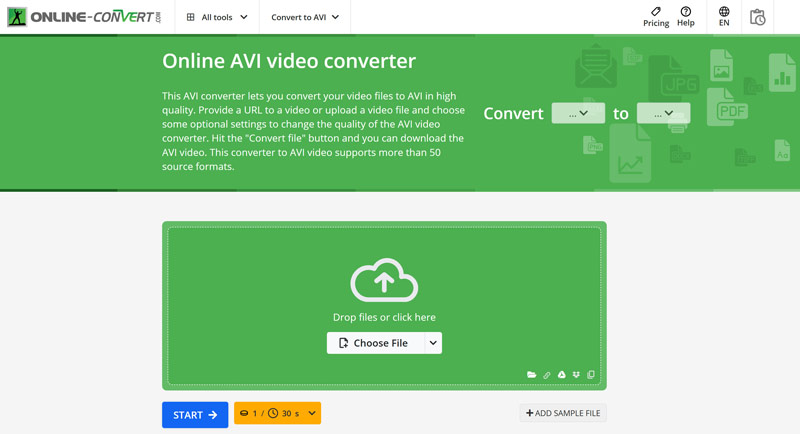Screen dimensions: 800x434
Task: Expand the target format dropdown after 'to'
Action: [663, 113]
